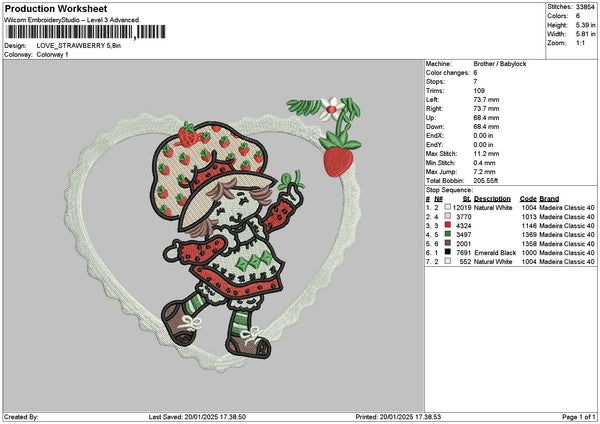Click the height value '5.39 in'
Viewport: 600px width, 424px height.
pyautogui.click(x=585, y=25)
